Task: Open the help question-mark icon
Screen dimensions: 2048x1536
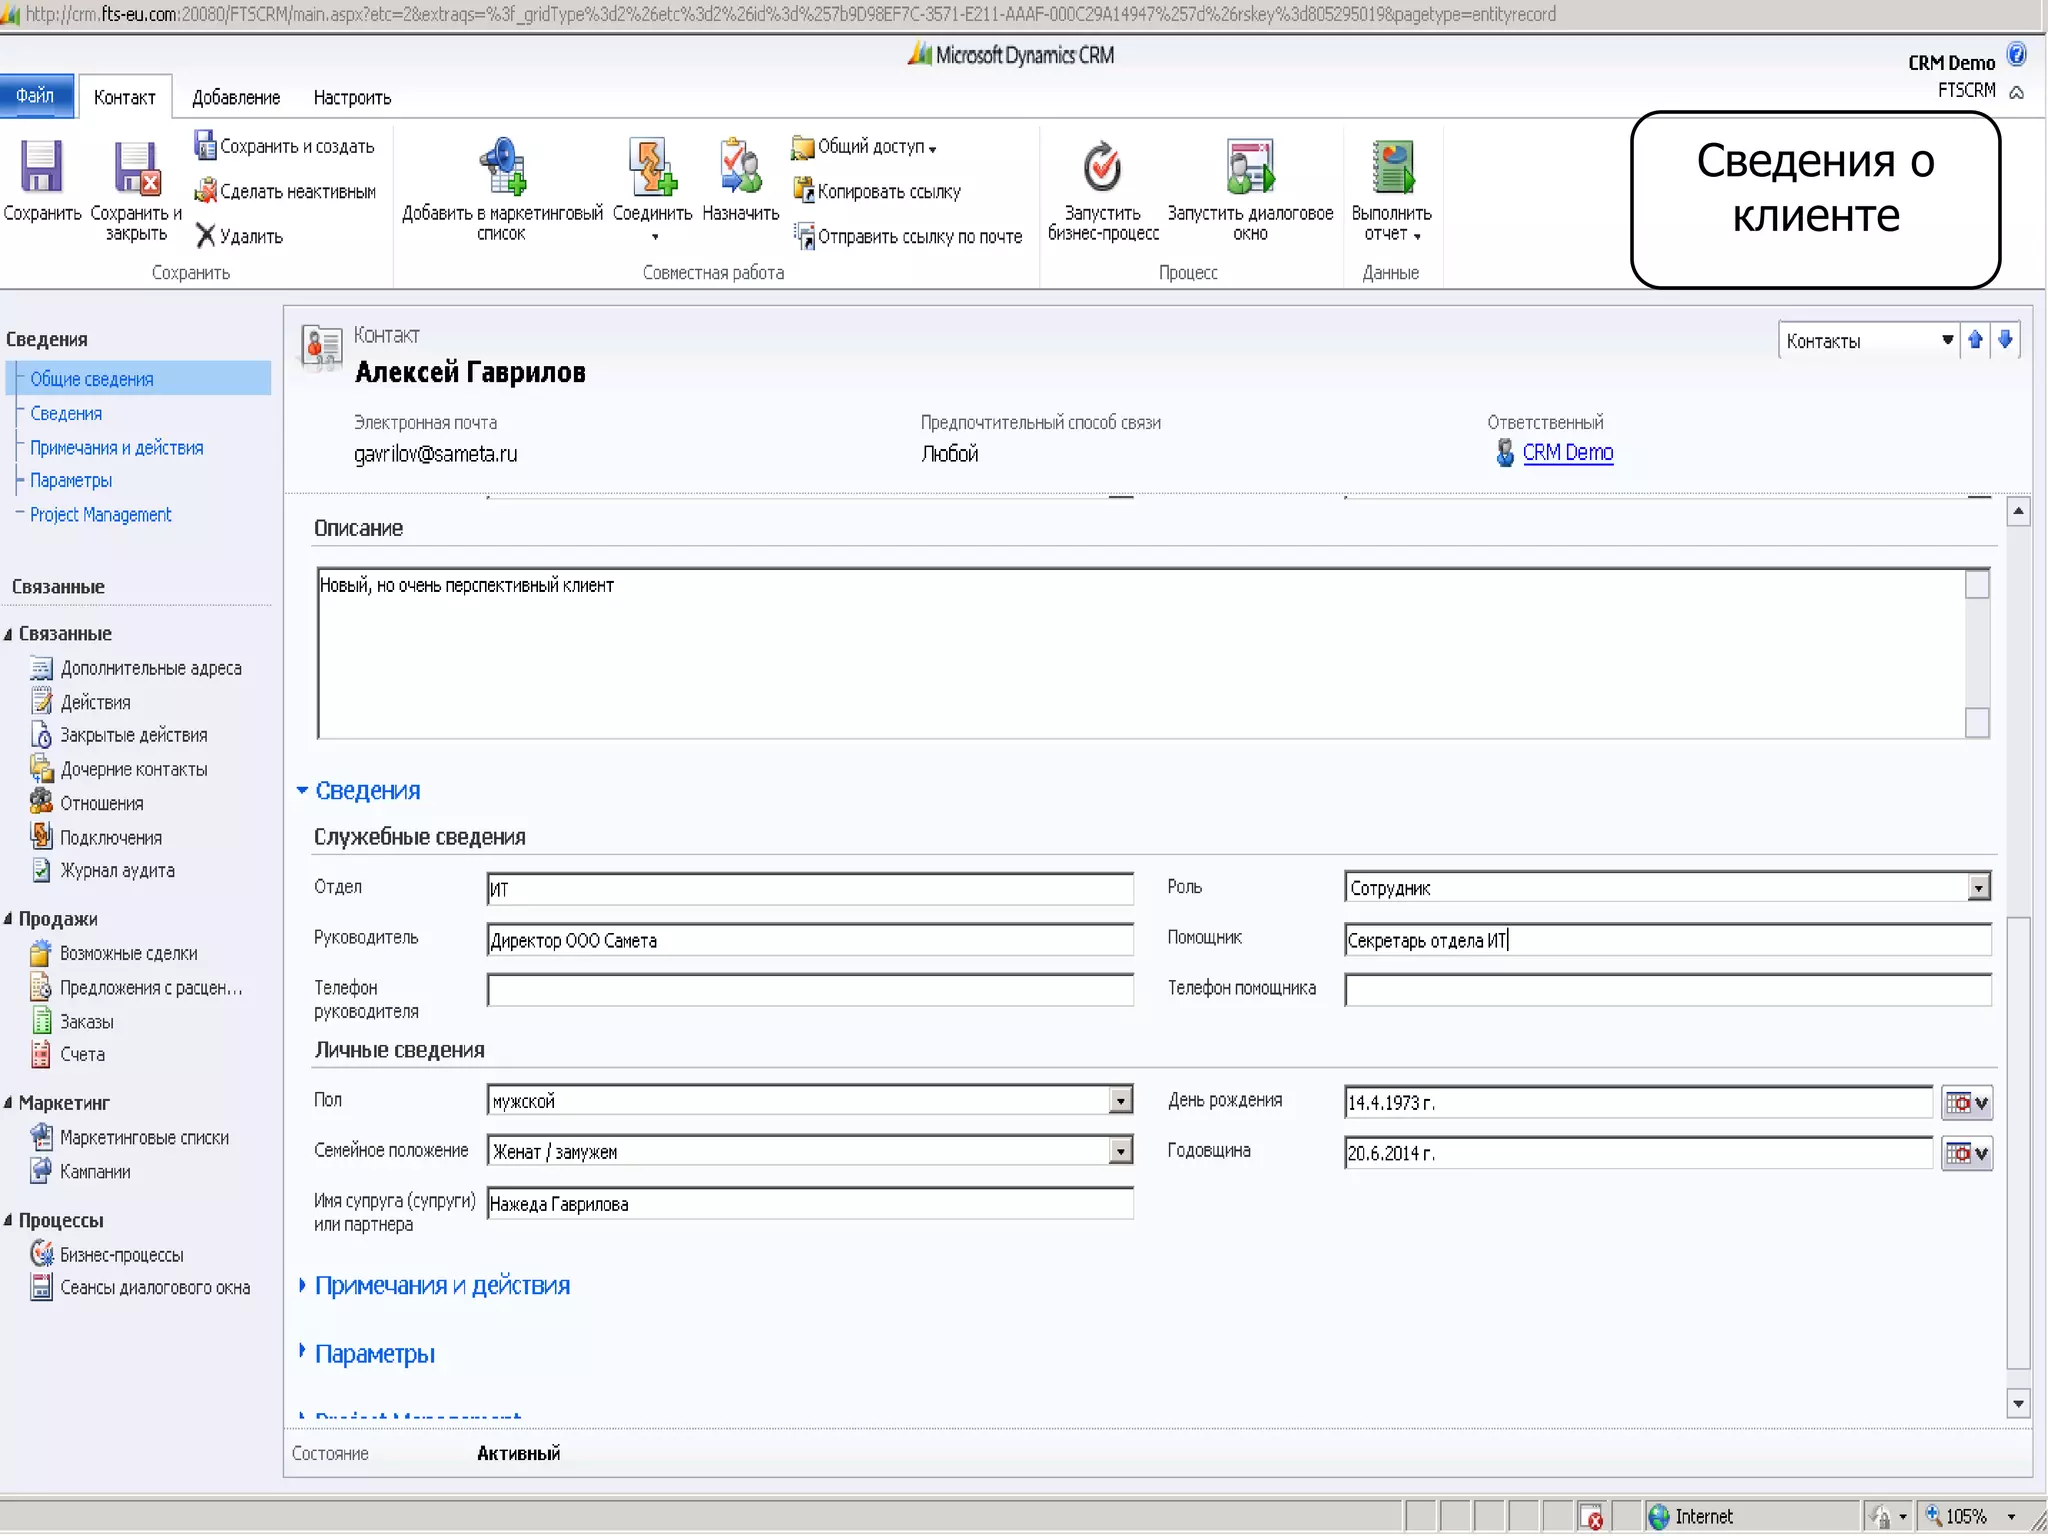Action: 2017,54
